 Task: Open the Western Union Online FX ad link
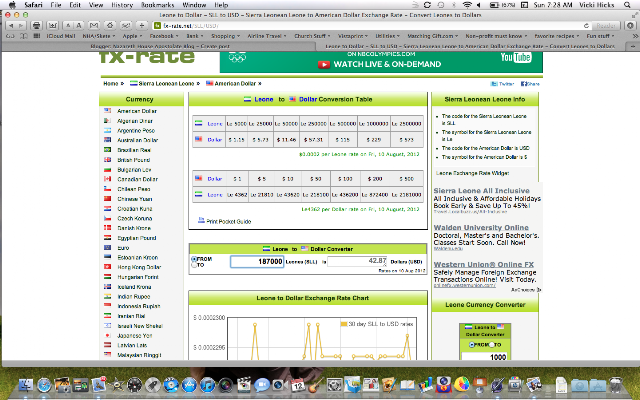484,264
